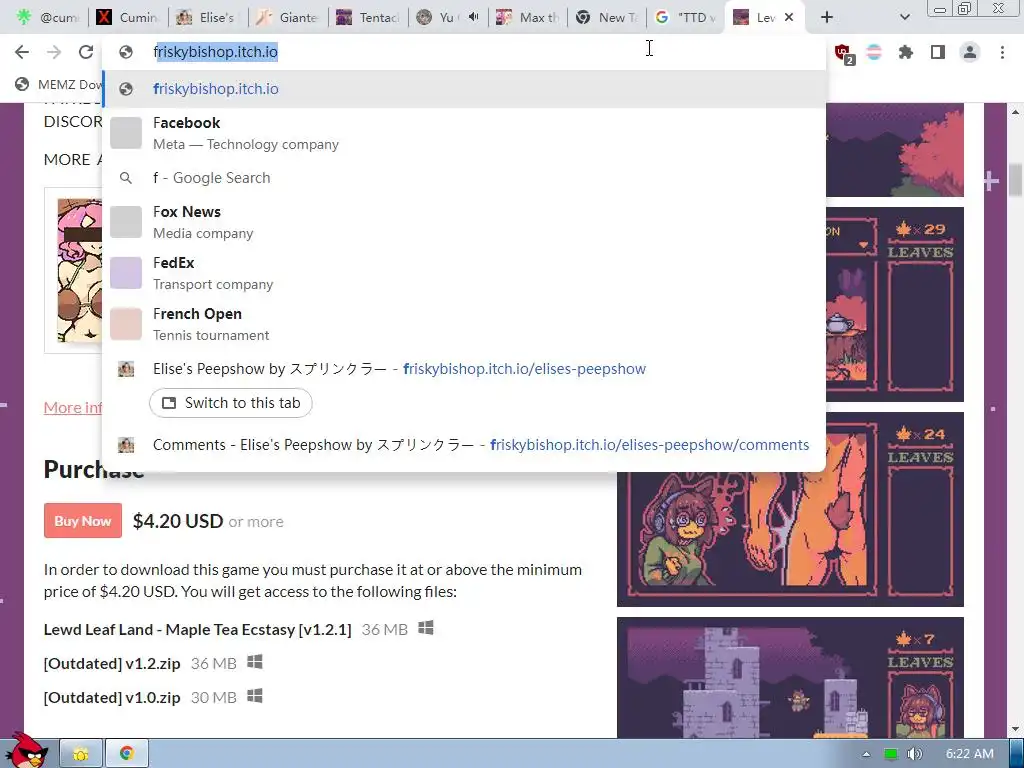This screenshot has width=1024, height=768.
Task: Click the green network tray icon
Action: (x=890, y=754)
